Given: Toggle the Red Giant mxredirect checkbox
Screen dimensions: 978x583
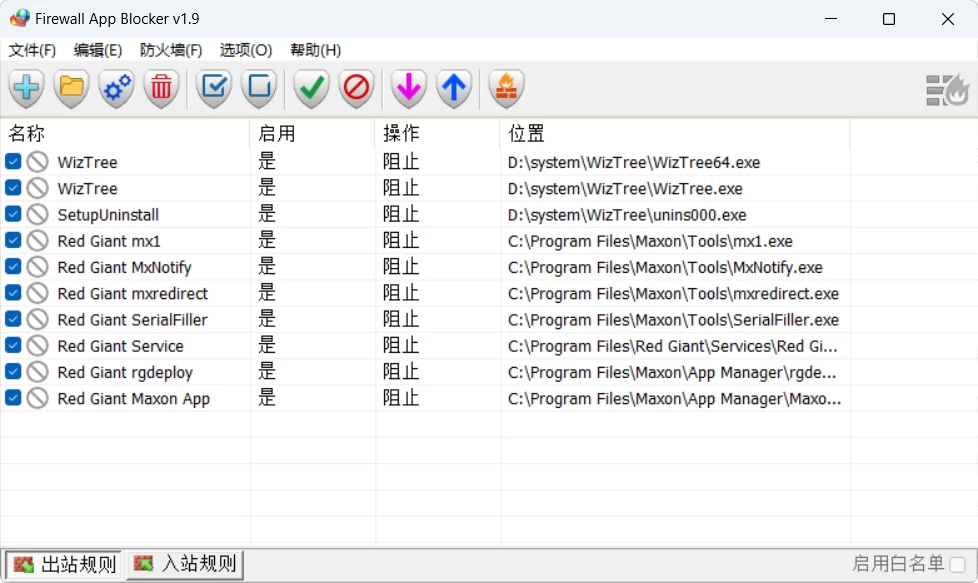Looking at the screenshot, I should coord(13,292).
